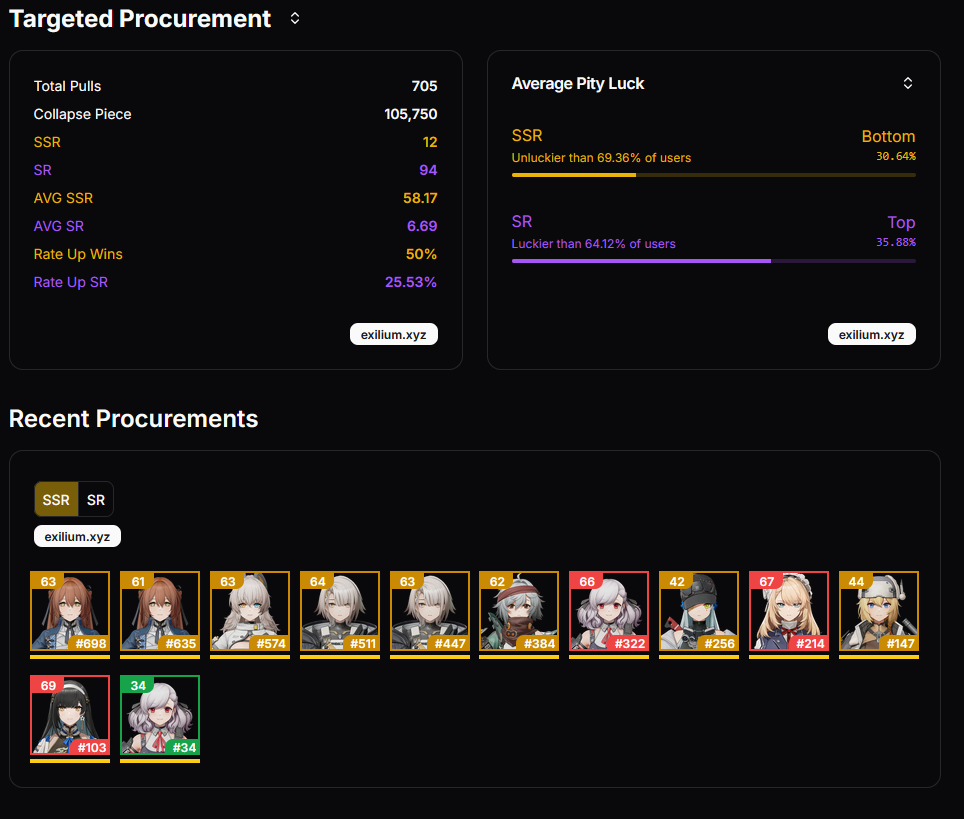This screenshot has height=819, width=964.
Task: Click the AVG SR value 6.69
Action: pos(422,226)
